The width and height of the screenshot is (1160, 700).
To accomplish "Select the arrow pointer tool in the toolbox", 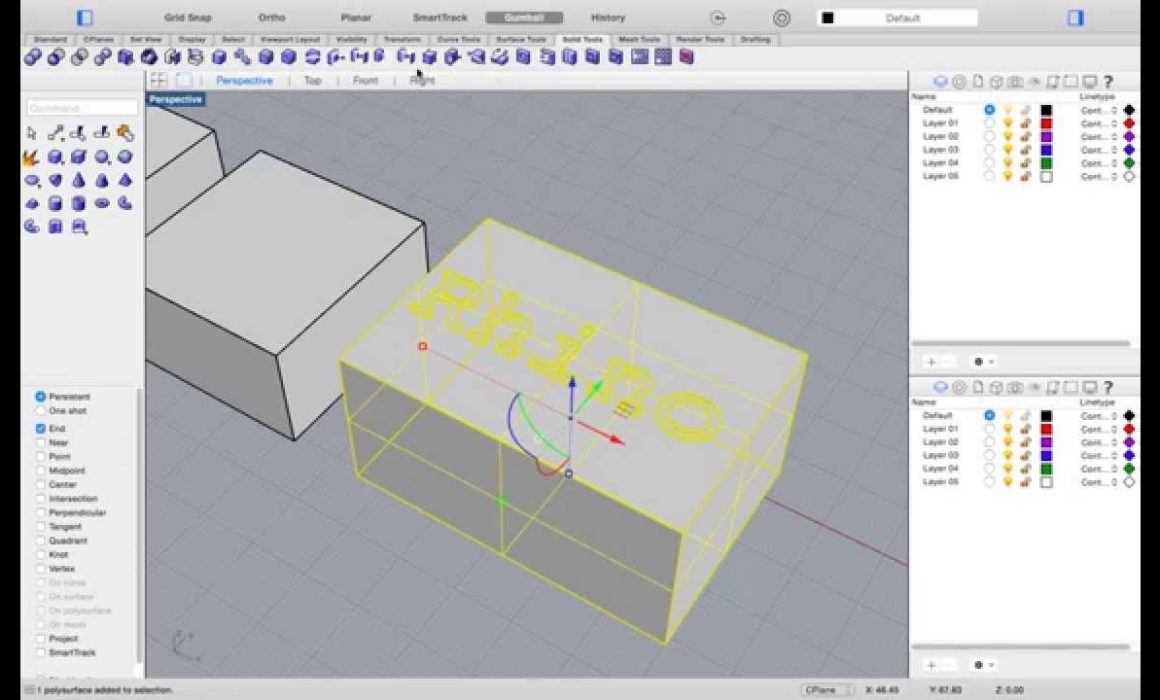I will pos(31,133).
